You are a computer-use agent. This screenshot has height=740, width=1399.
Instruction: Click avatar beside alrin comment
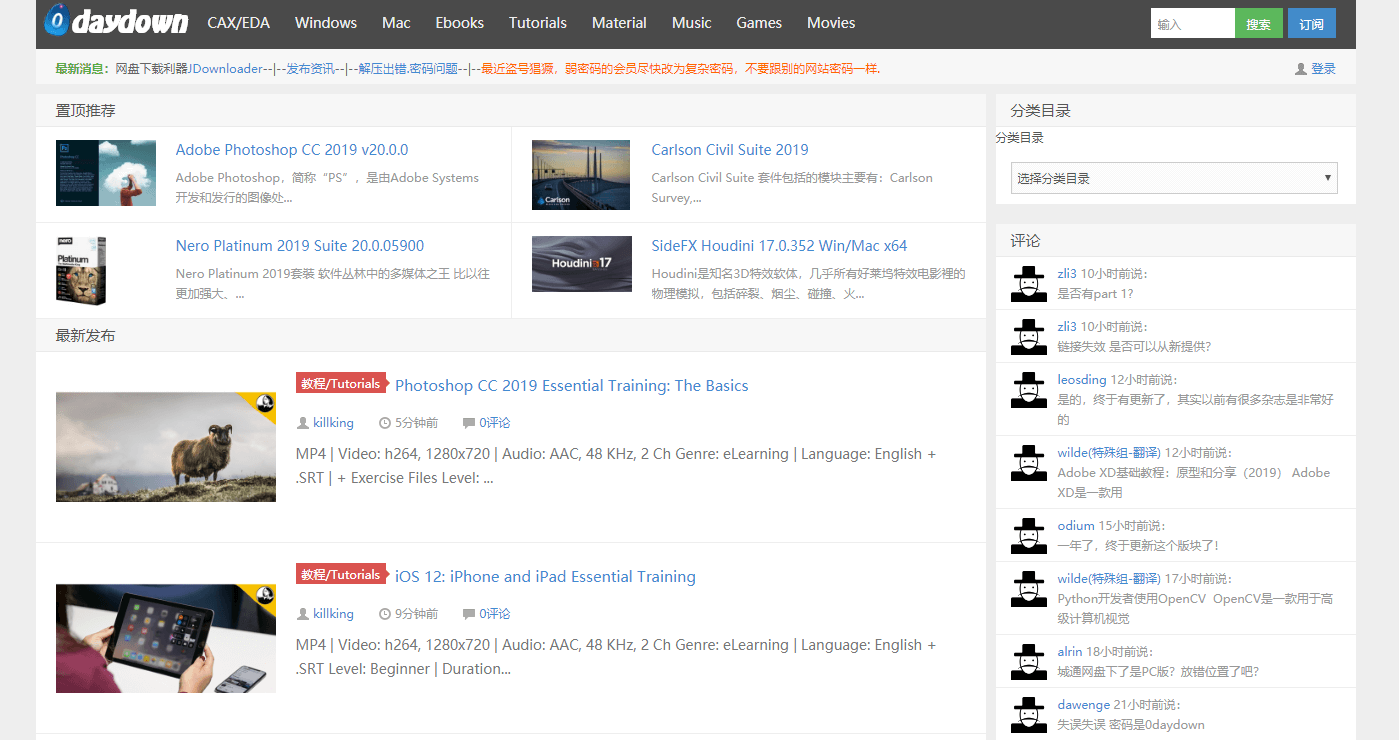click(1029, 662)
